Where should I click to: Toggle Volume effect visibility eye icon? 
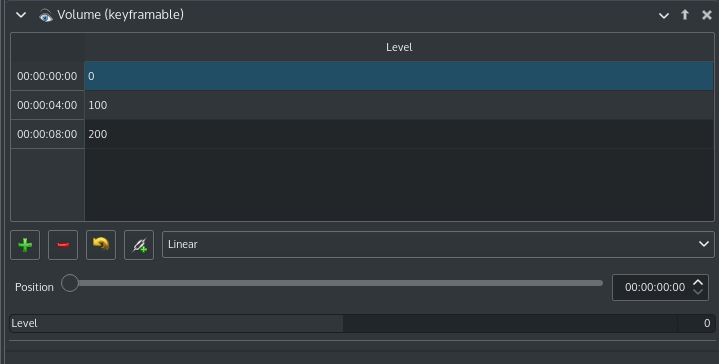45,16
